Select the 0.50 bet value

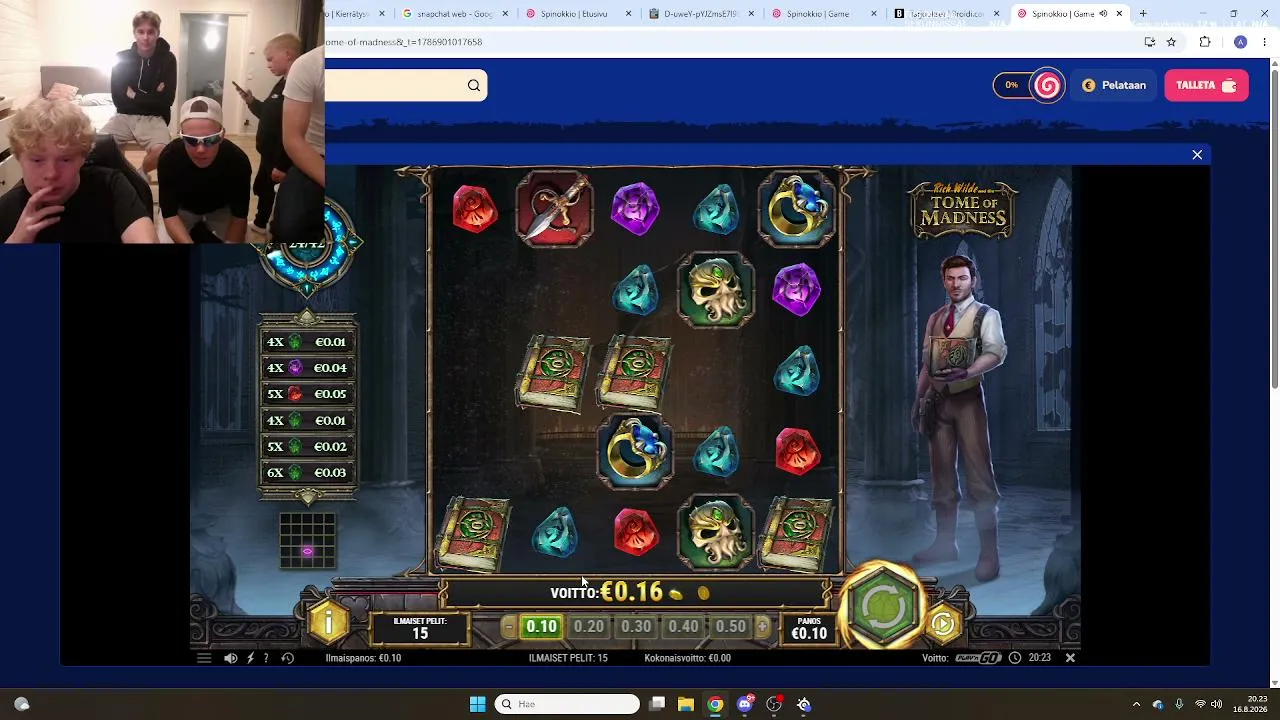coord(730,627)
